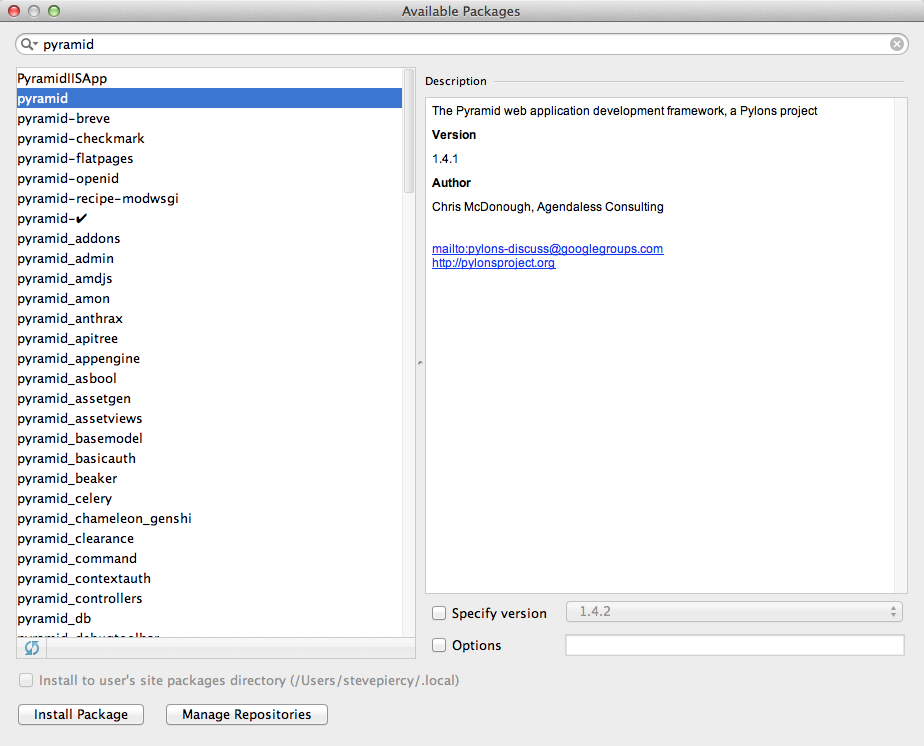
Task: Select pyramid_clearance package
Action: click(x=209, y=539)
